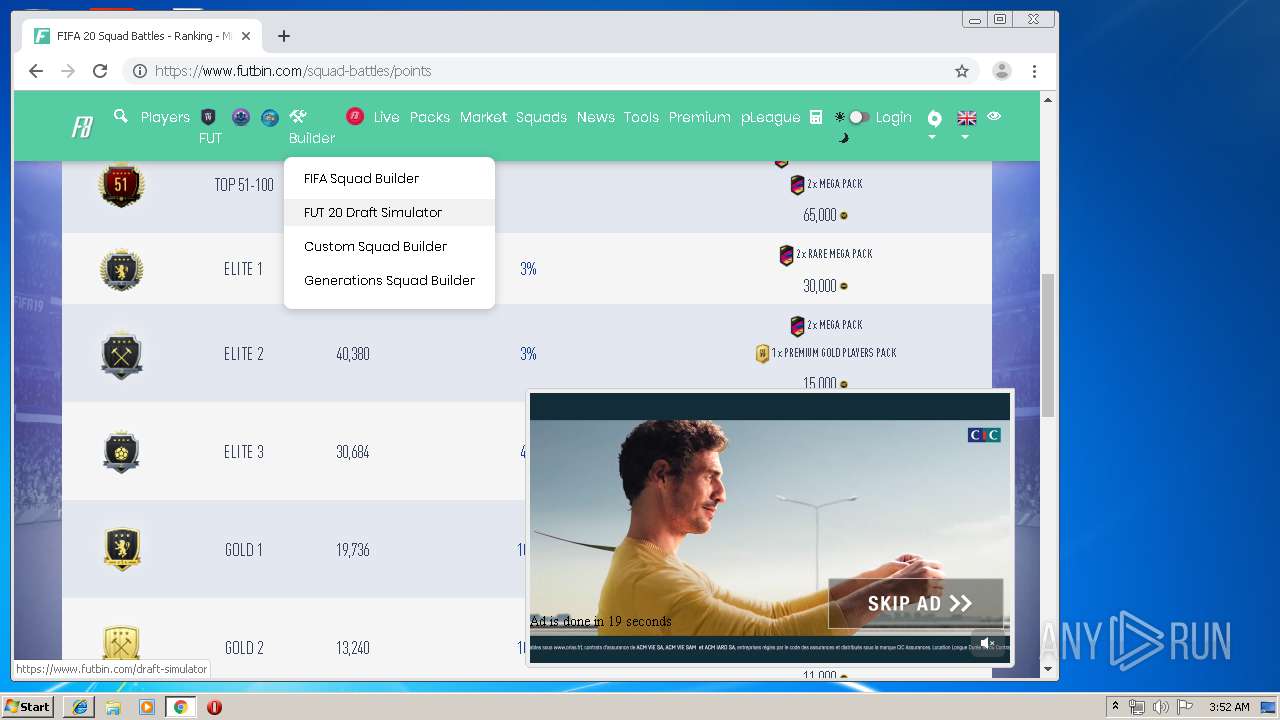Click the red Live badge icon
The image size is (1280, 720).
[x=355, y=117]
